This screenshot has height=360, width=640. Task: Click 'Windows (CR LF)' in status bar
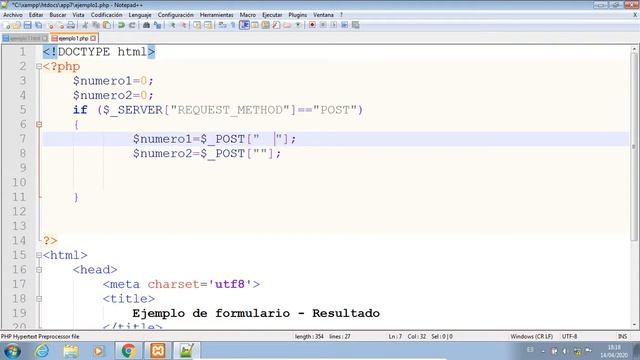pyautogui.click(x=531, y=336)
